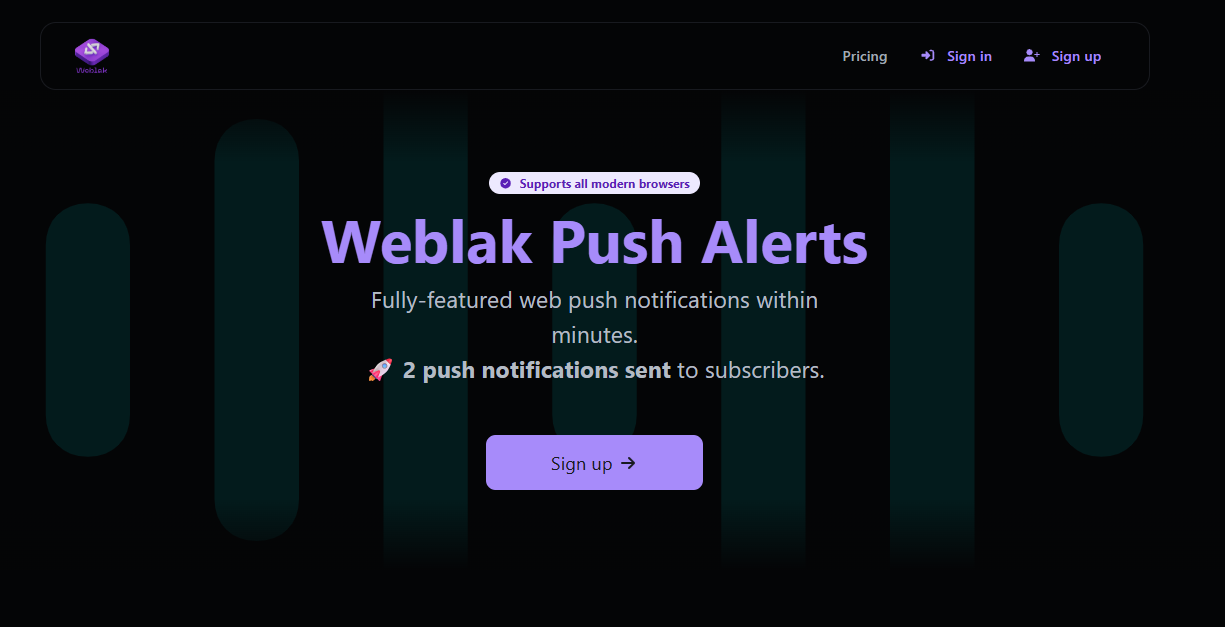Click the leftmost short teal pill shape
The width and height of the screenshot is (1225, 627).
pyautogui.click(x=88, y=330)
